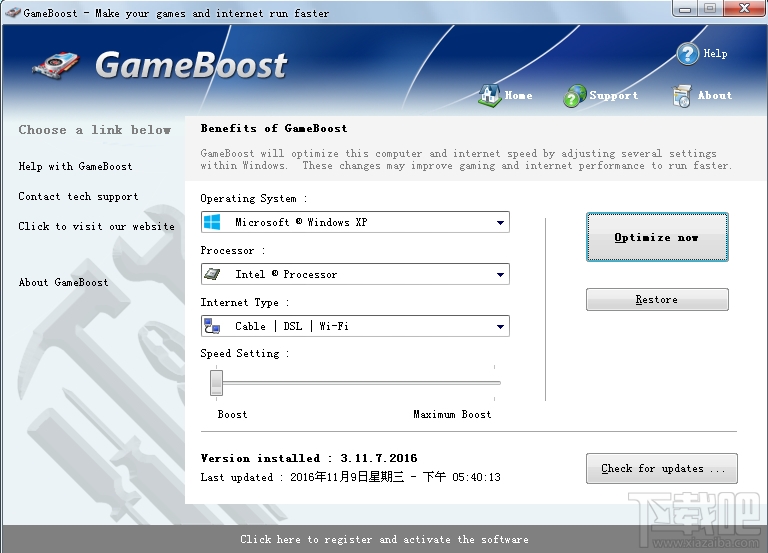Click the Speed Setting label
This screenshot has height=553, width=768.
[244, 353]
